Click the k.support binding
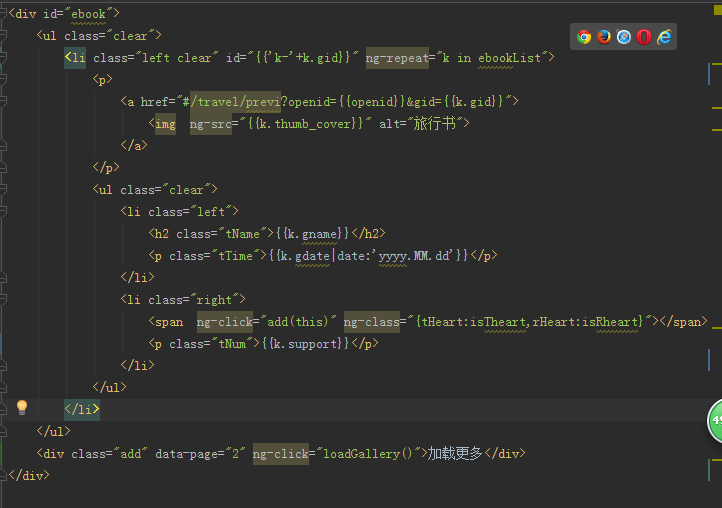This screenshot has height=508, width=722. click(305, 344)
